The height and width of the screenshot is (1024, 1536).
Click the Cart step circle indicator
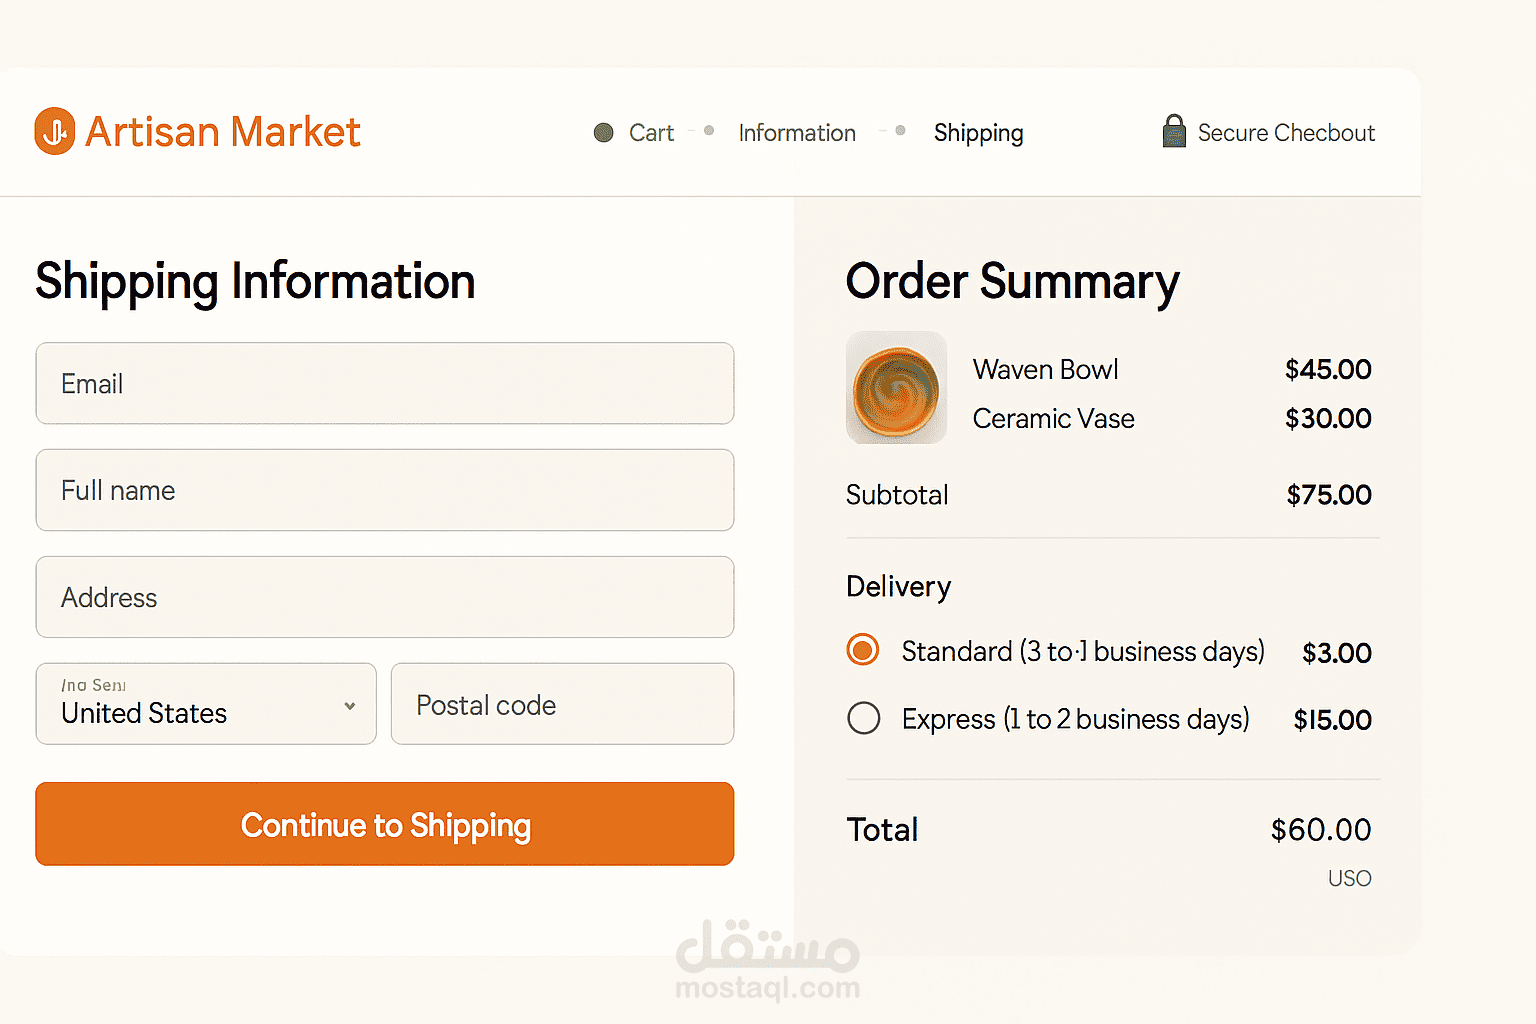pos(603,133)
